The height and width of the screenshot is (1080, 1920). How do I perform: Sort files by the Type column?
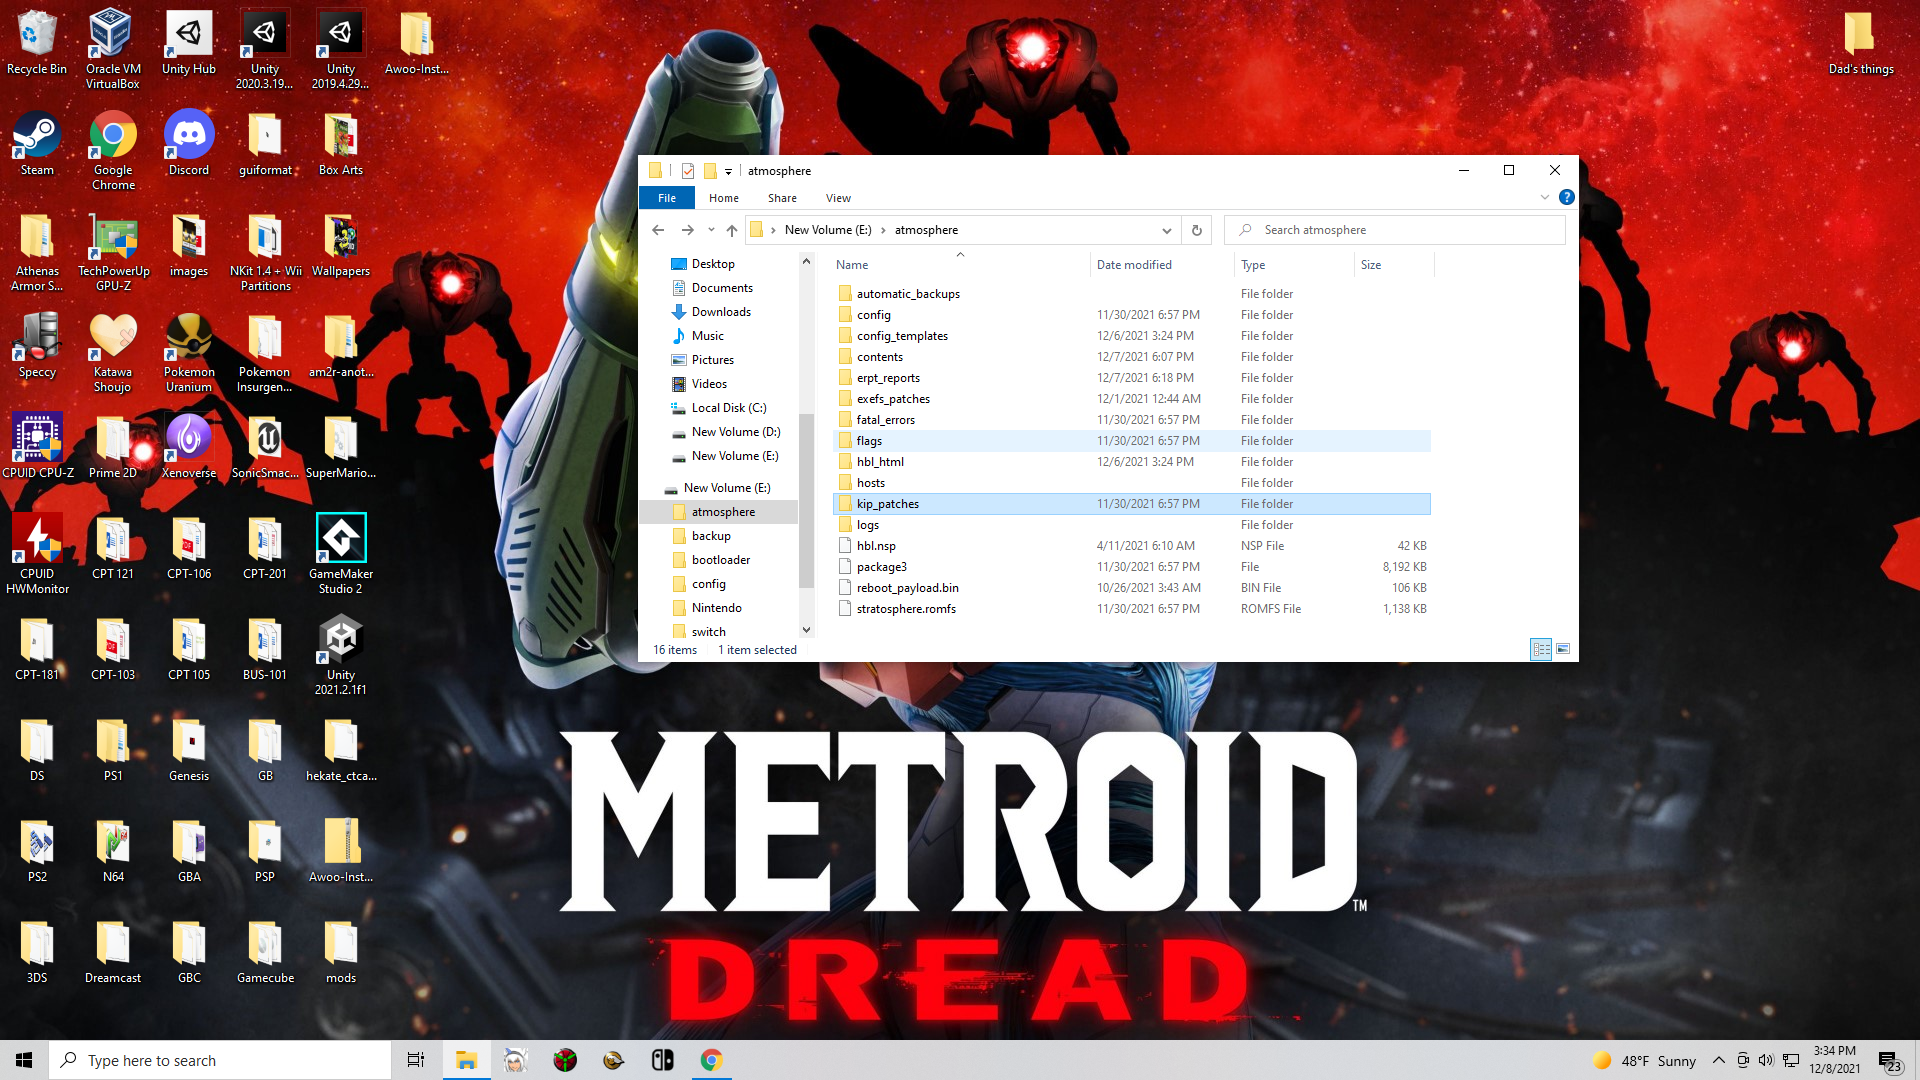[1293, 265]
